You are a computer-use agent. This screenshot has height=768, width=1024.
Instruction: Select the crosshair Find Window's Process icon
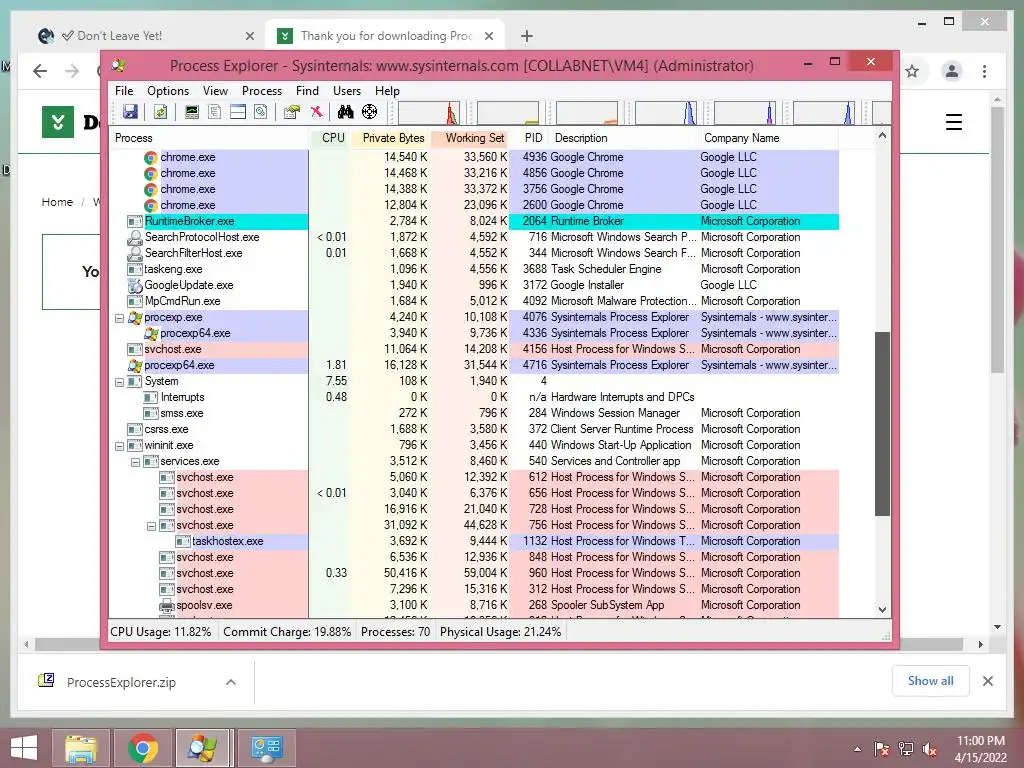(x=370, y=112)
